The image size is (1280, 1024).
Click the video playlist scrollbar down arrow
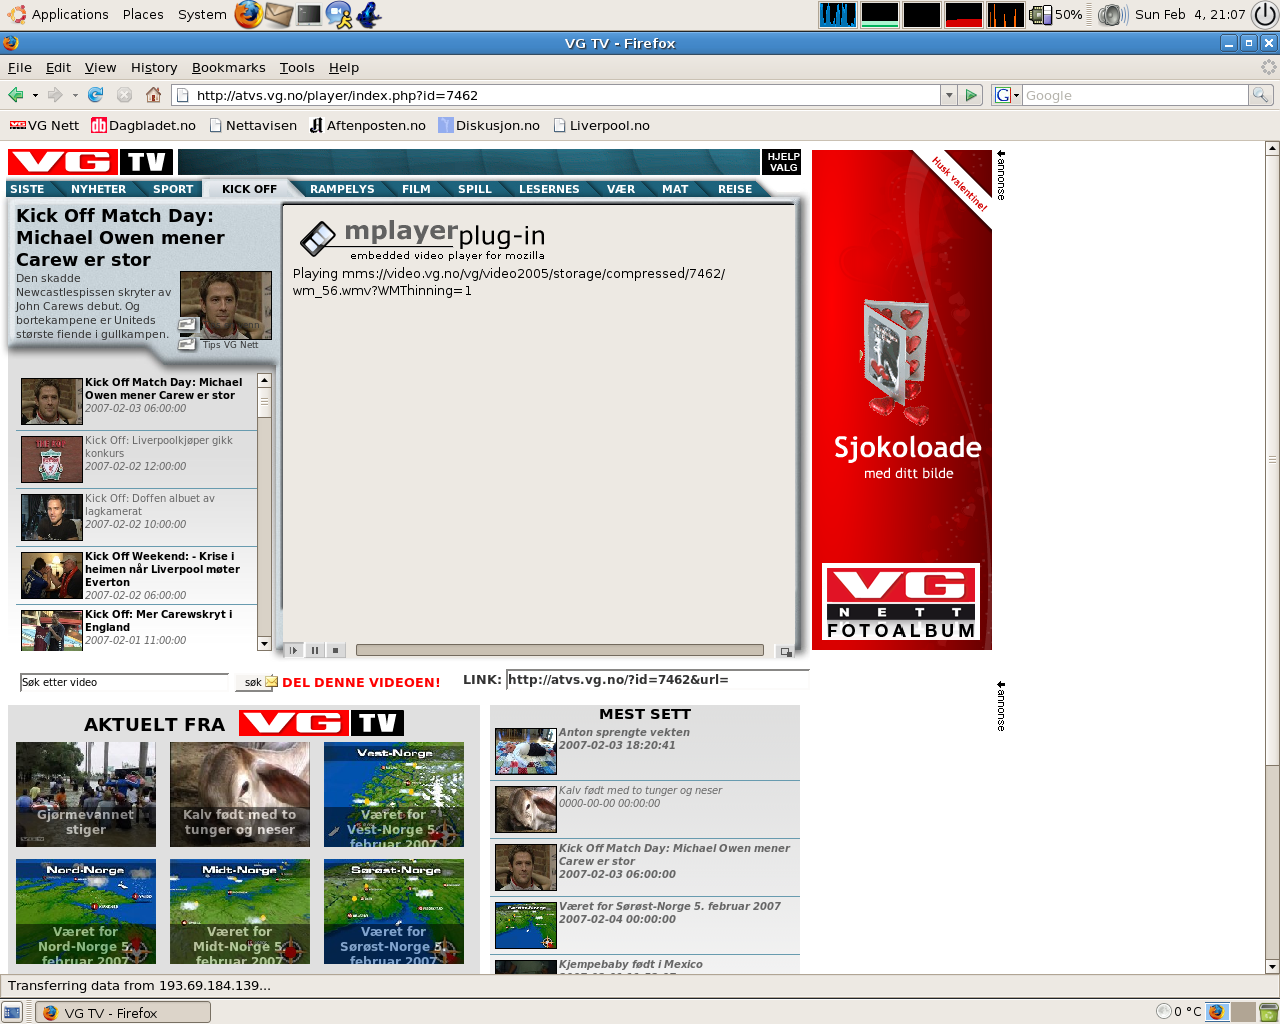264,644
